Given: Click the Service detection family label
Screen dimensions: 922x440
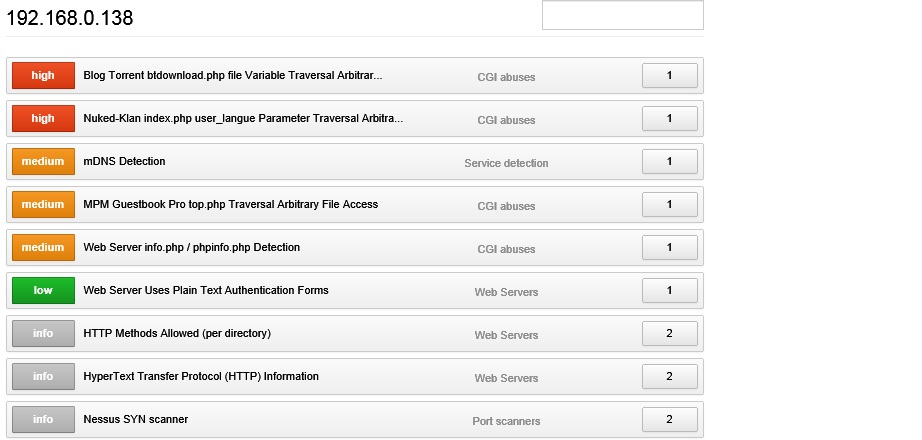Looking at the screenshot, I should point(506,163).
